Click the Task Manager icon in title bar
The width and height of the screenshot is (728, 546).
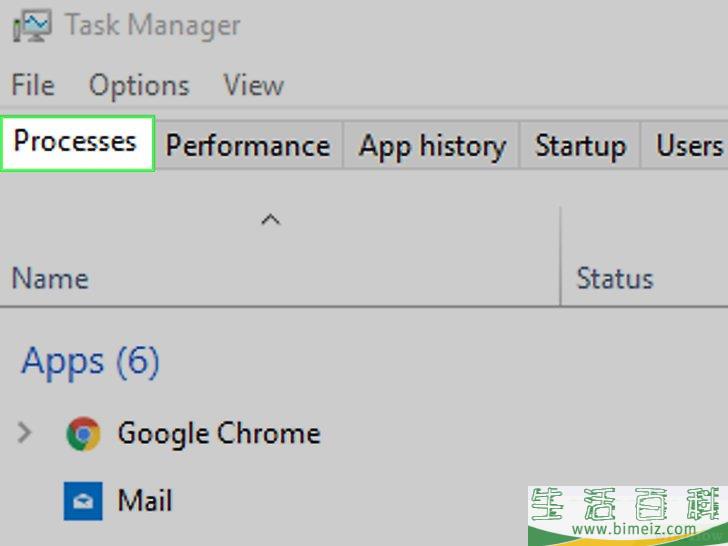(32, 26)
